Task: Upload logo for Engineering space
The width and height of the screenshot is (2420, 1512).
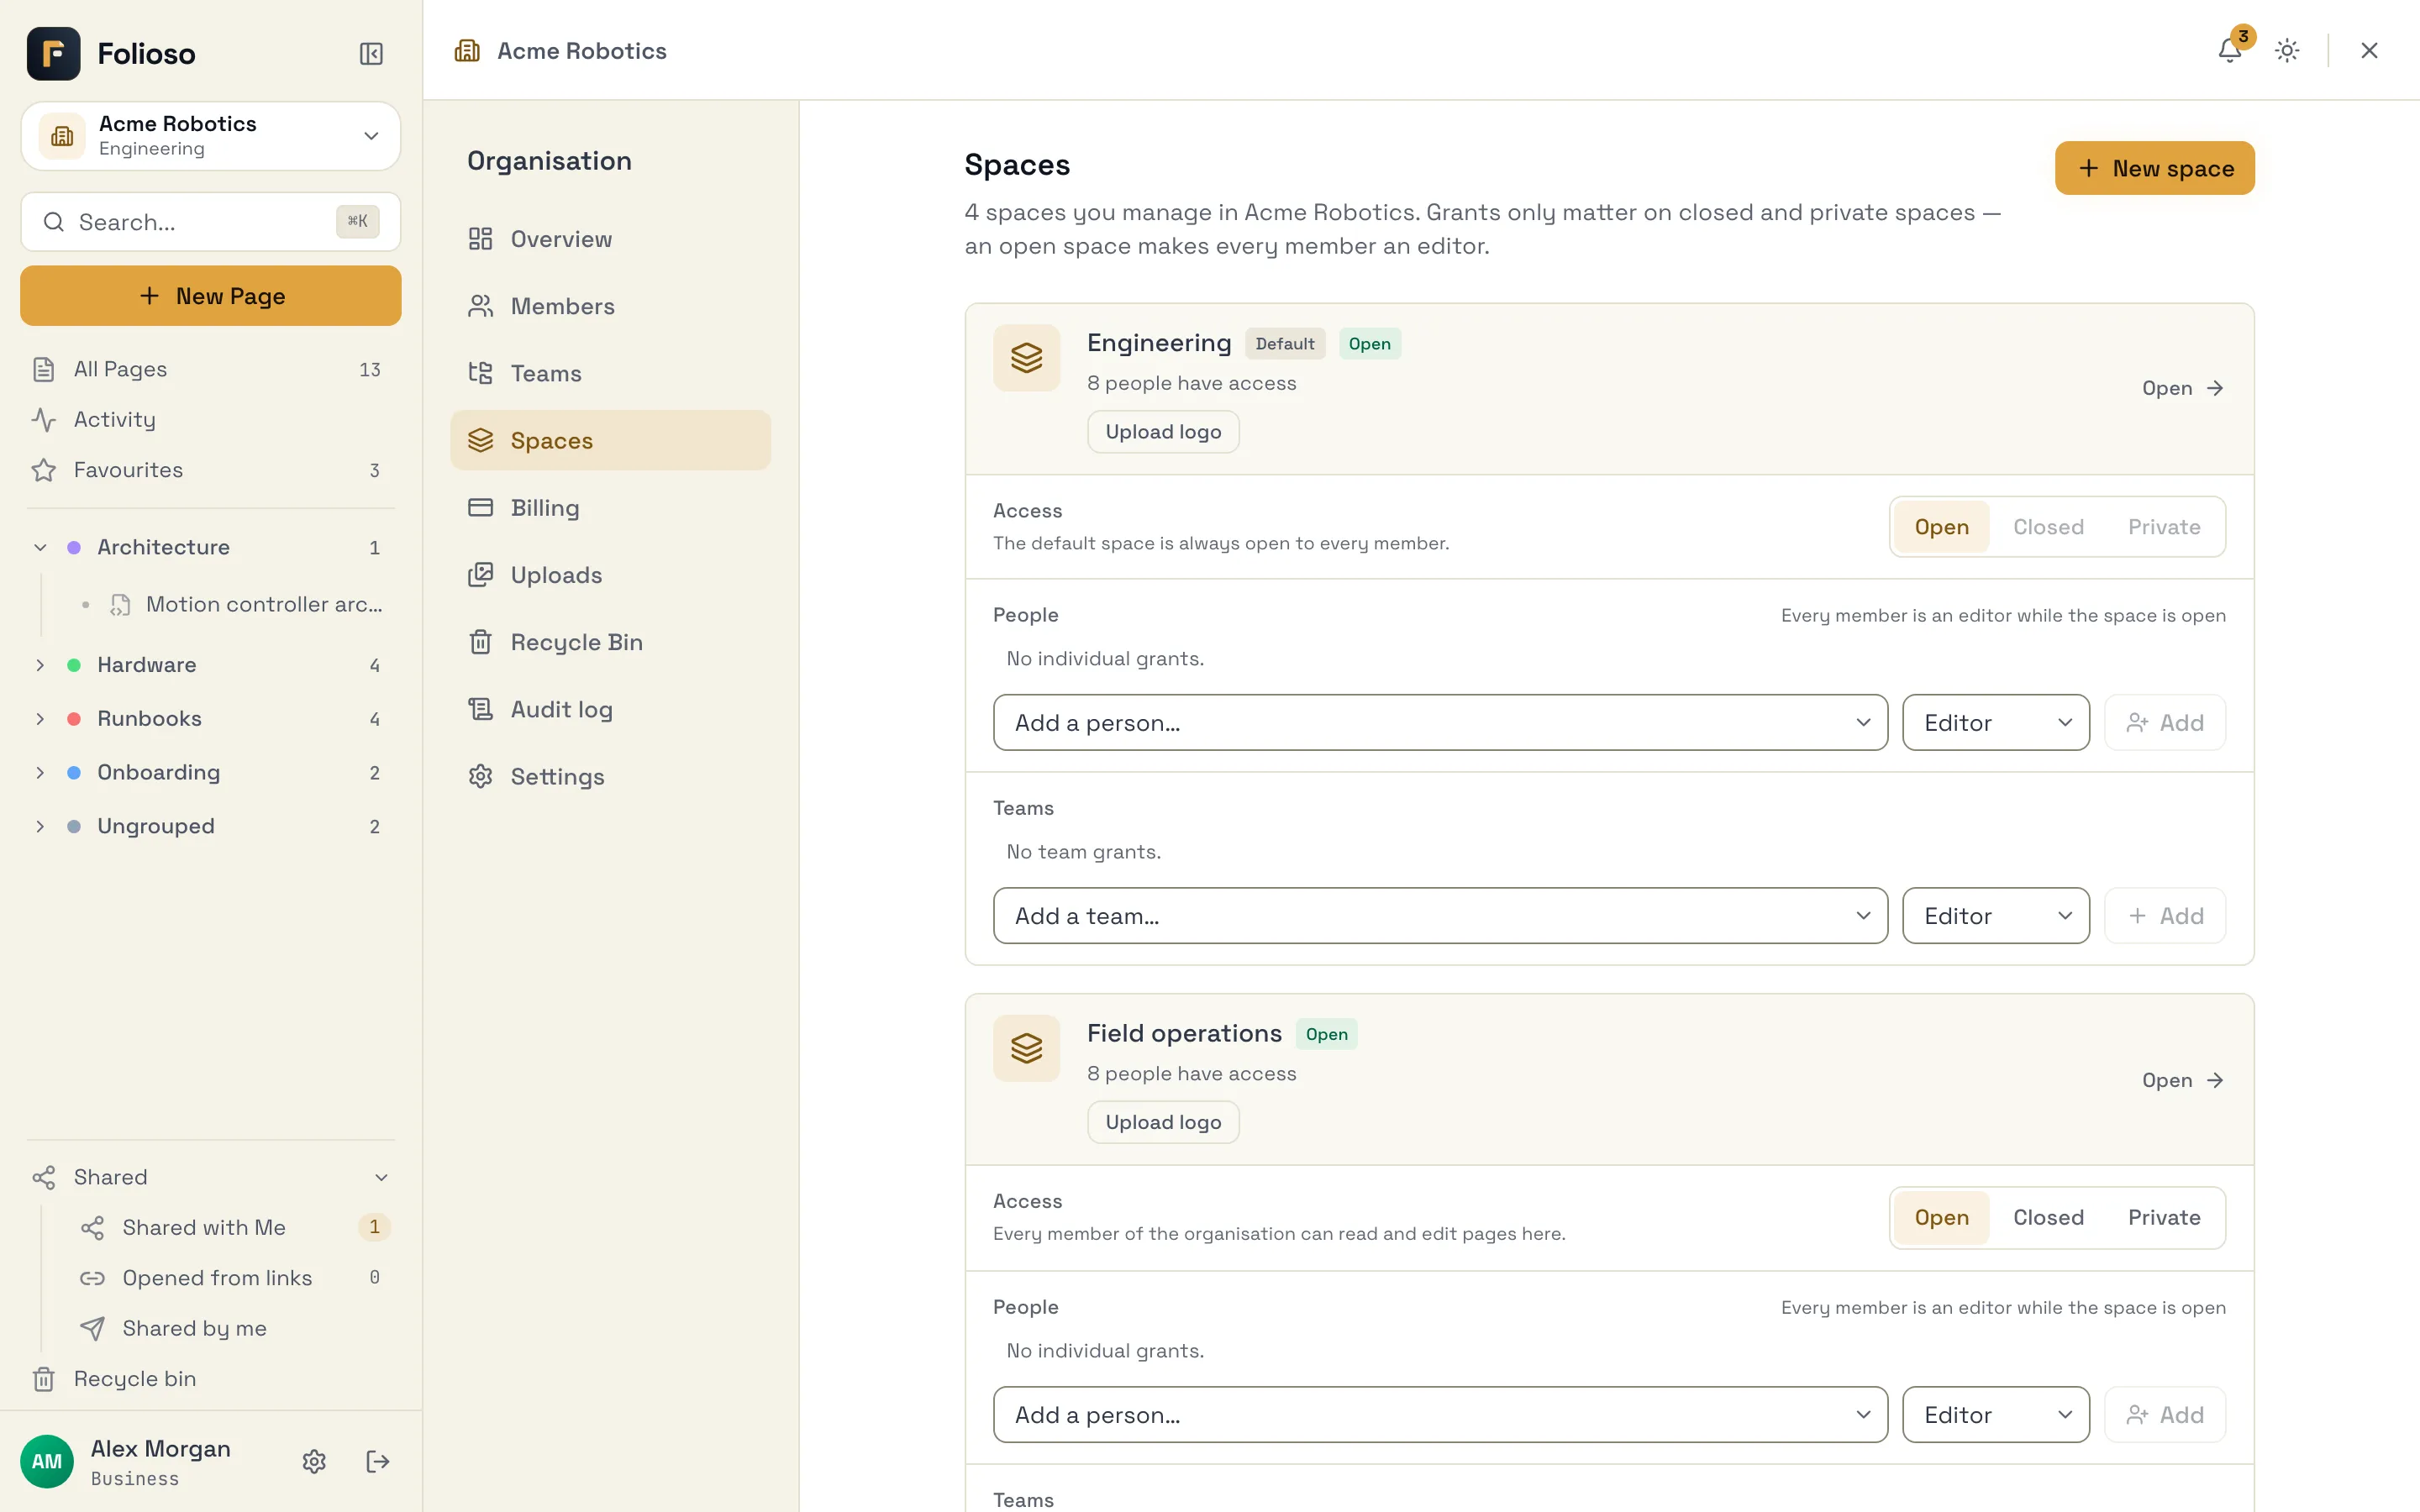Action: click(x=1163, y=432)
